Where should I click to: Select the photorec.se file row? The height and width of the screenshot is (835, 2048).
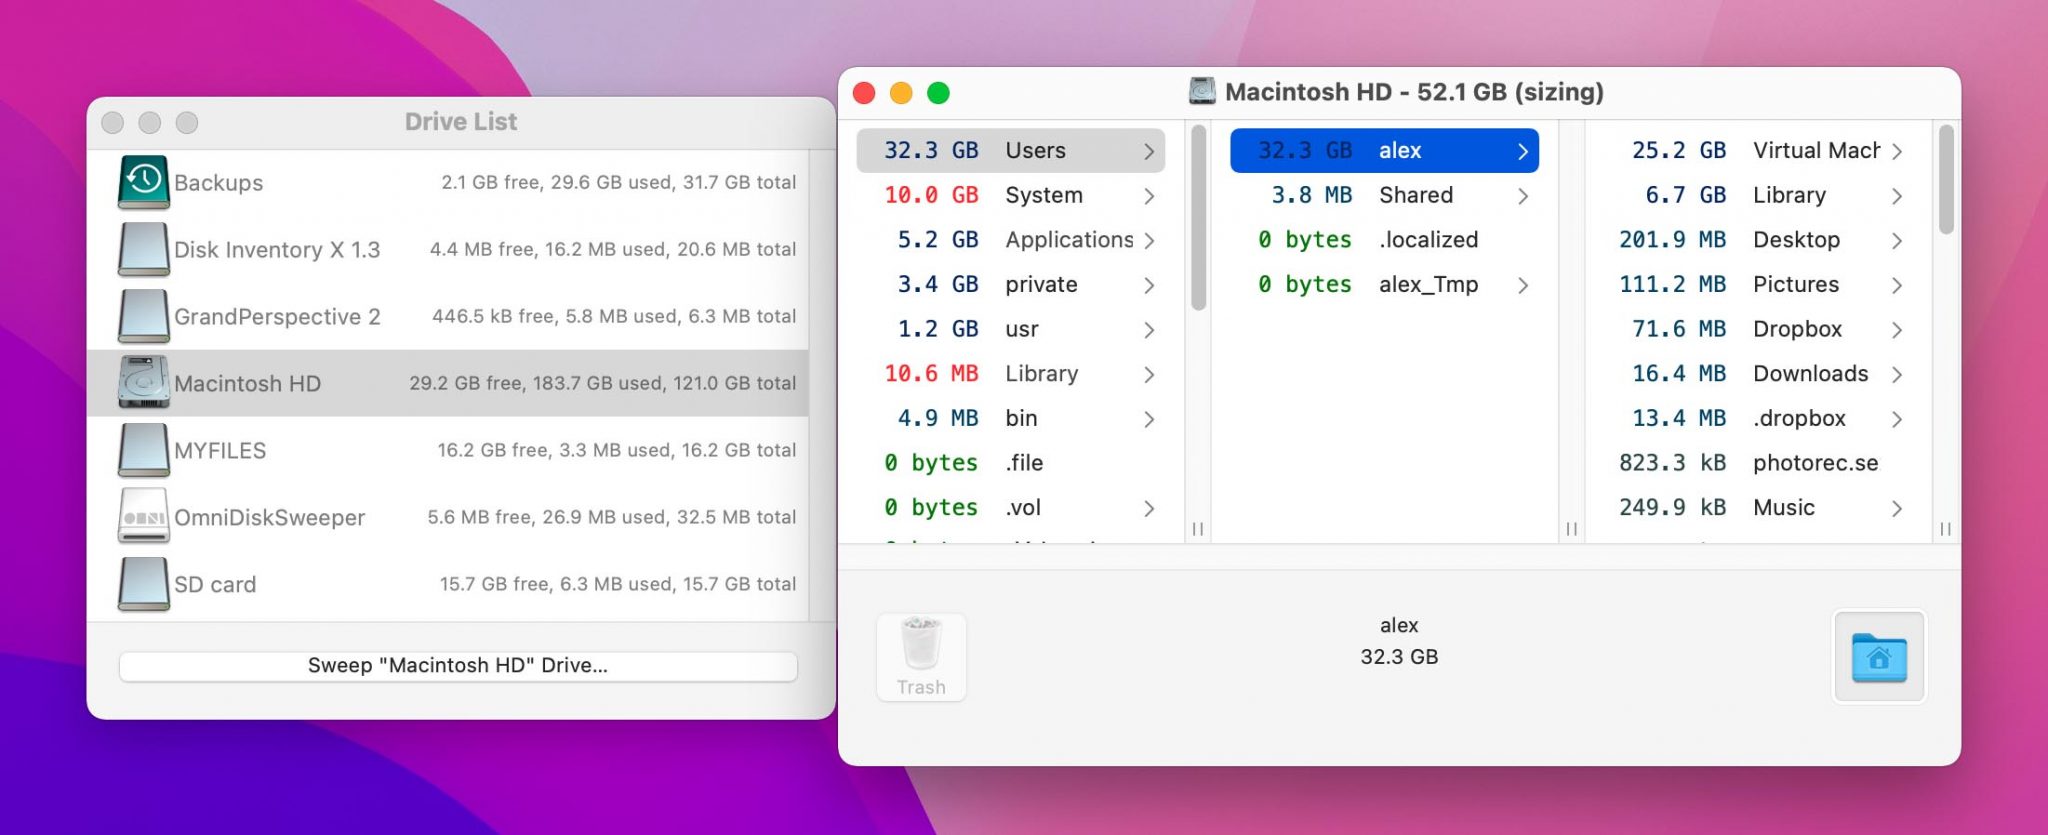pos(1758,463)
